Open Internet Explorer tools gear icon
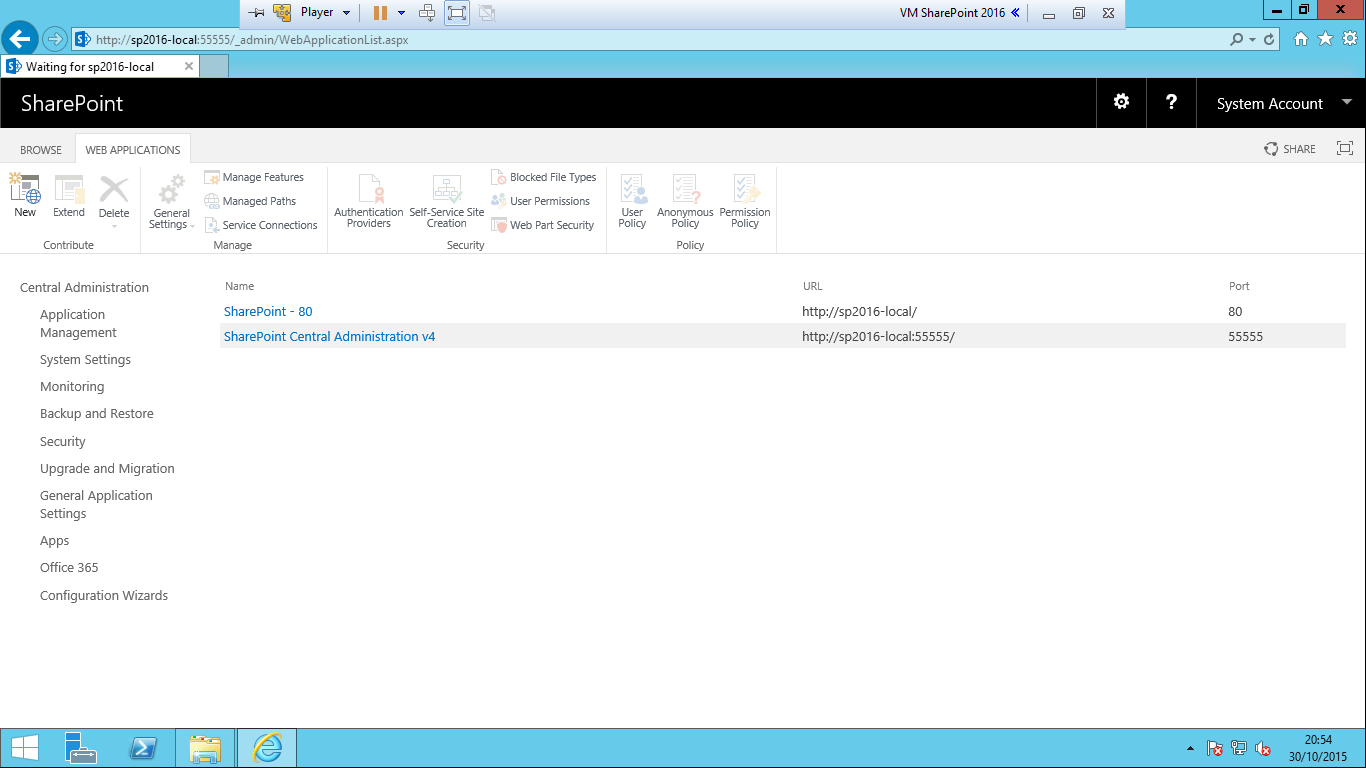The image size is (1366, 768). pyautogui.click(x=1349, y=39)
